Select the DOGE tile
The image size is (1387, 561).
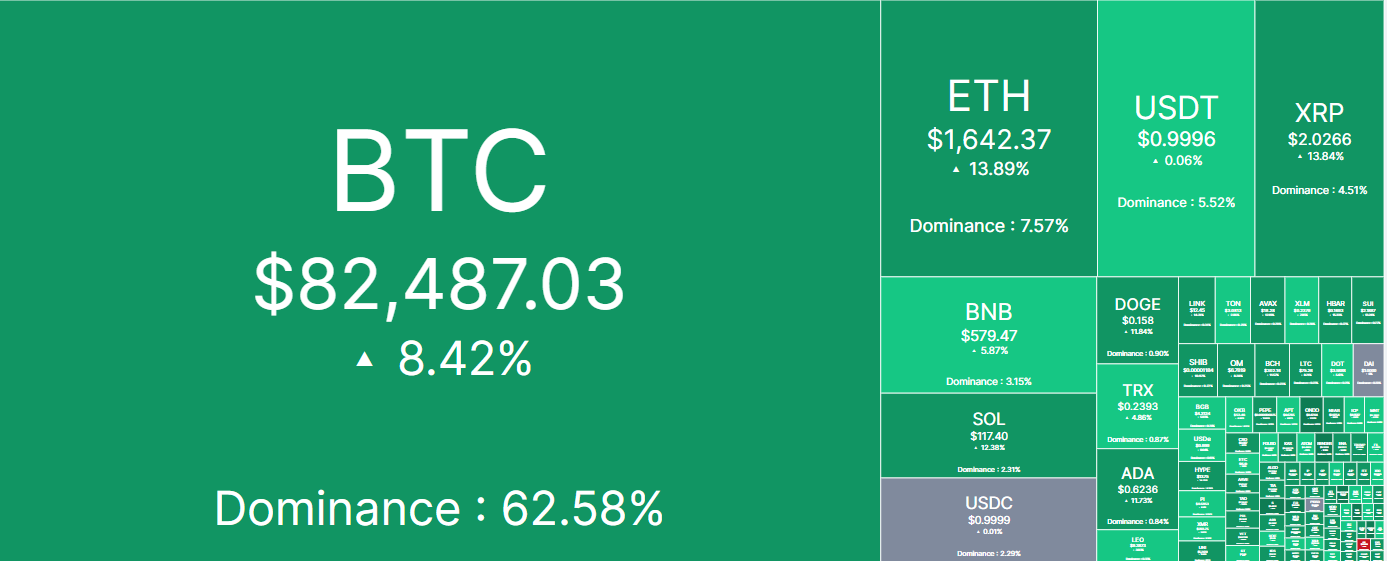click(x=1138, y=320)
